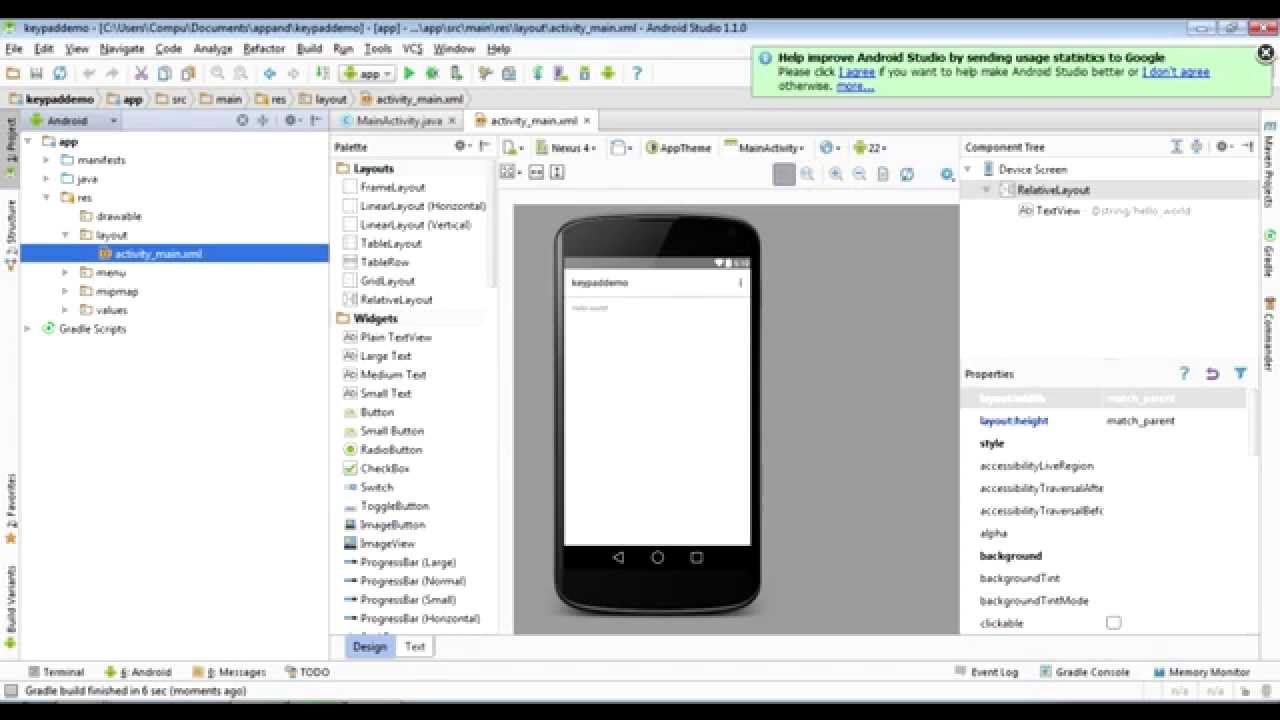The width and height of the screenshot is (1280, 720).
Task: Click the Cut scissors icon
Action: (x=141, y=73)
